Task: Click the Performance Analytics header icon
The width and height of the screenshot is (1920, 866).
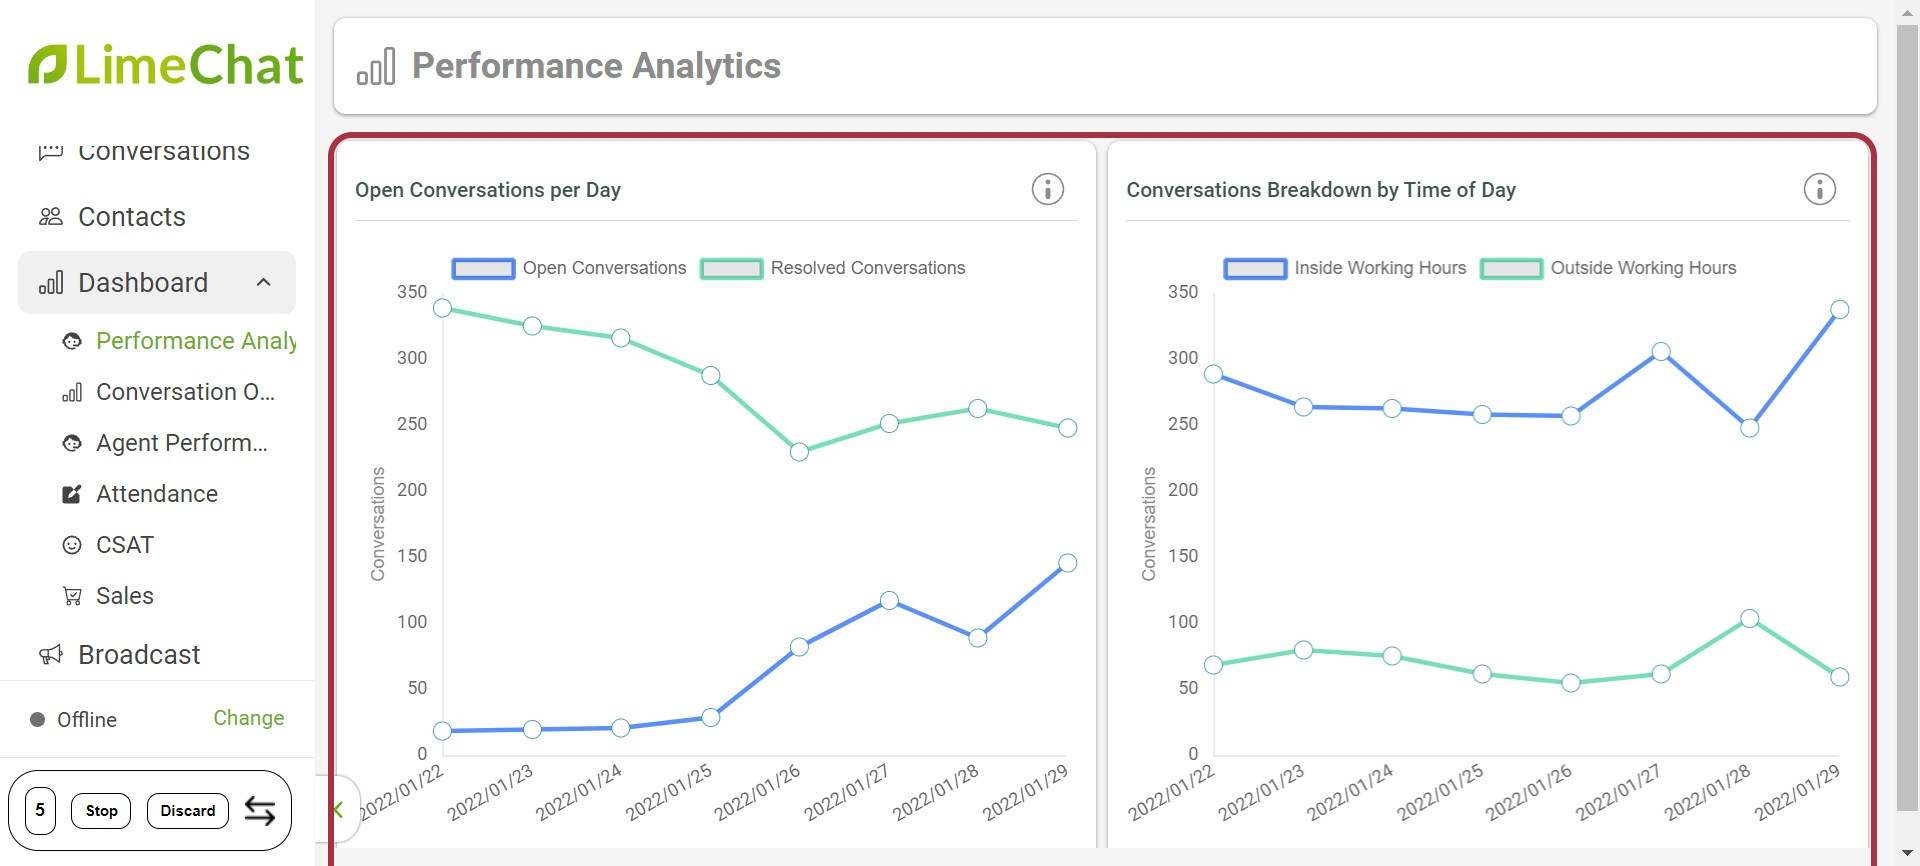Action: [x=376, y=67]
